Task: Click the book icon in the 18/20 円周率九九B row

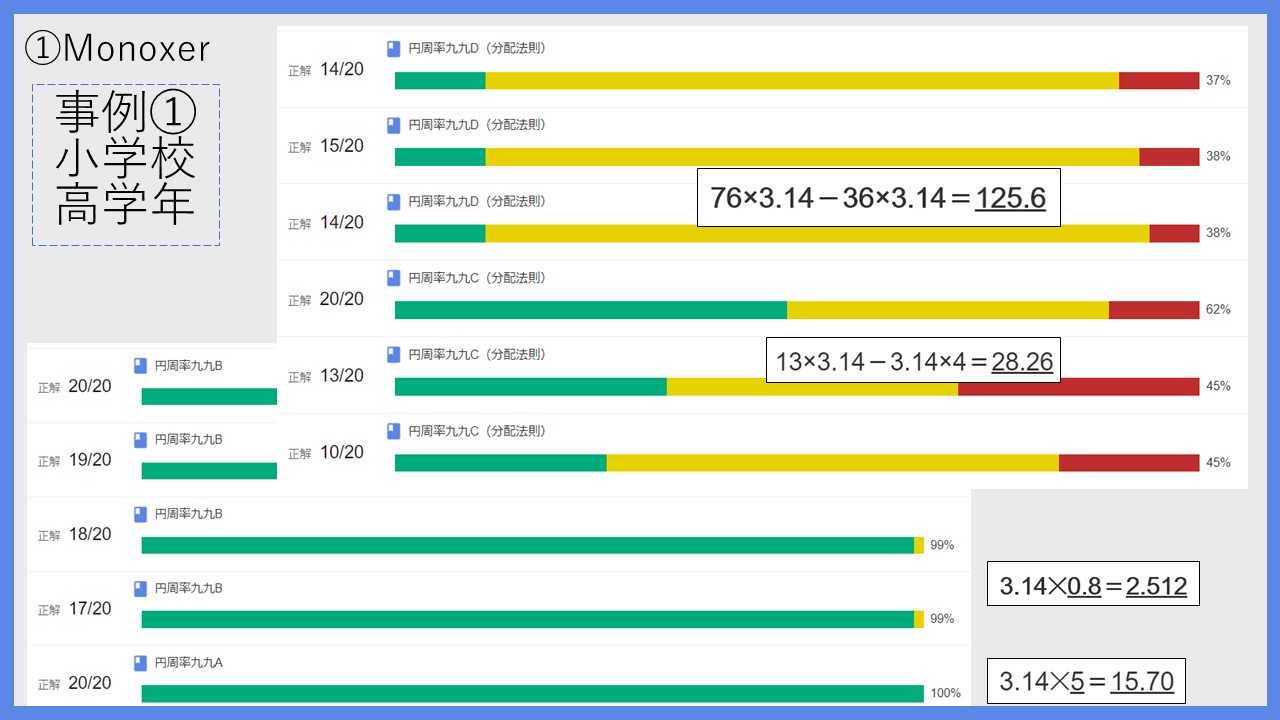Action: coord(140,514)
